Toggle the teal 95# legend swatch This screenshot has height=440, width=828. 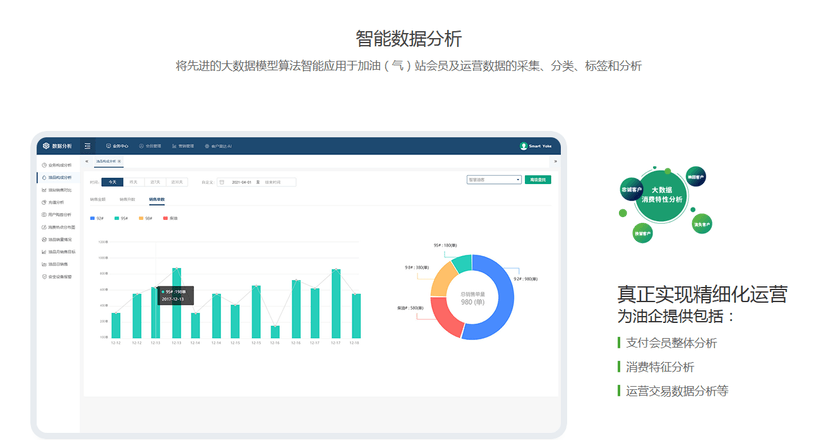117,218
